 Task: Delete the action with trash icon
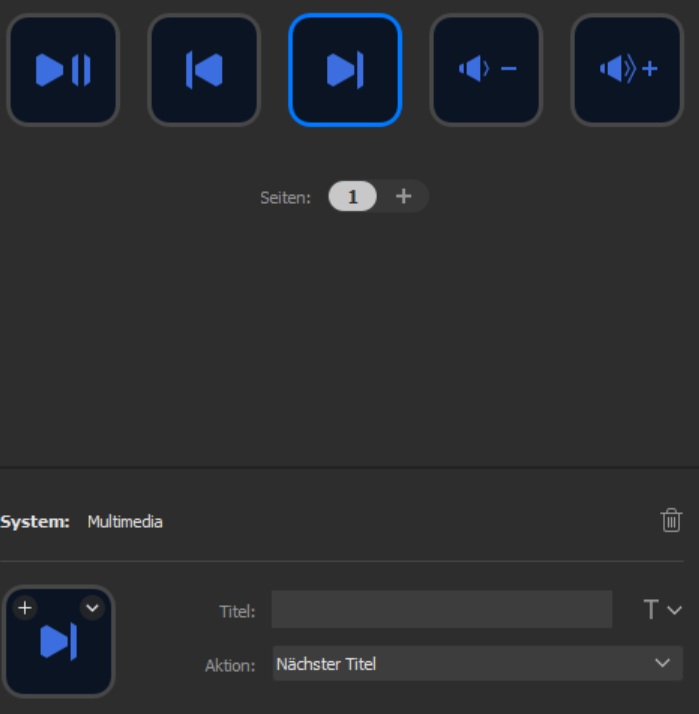(x=671, y=520)
